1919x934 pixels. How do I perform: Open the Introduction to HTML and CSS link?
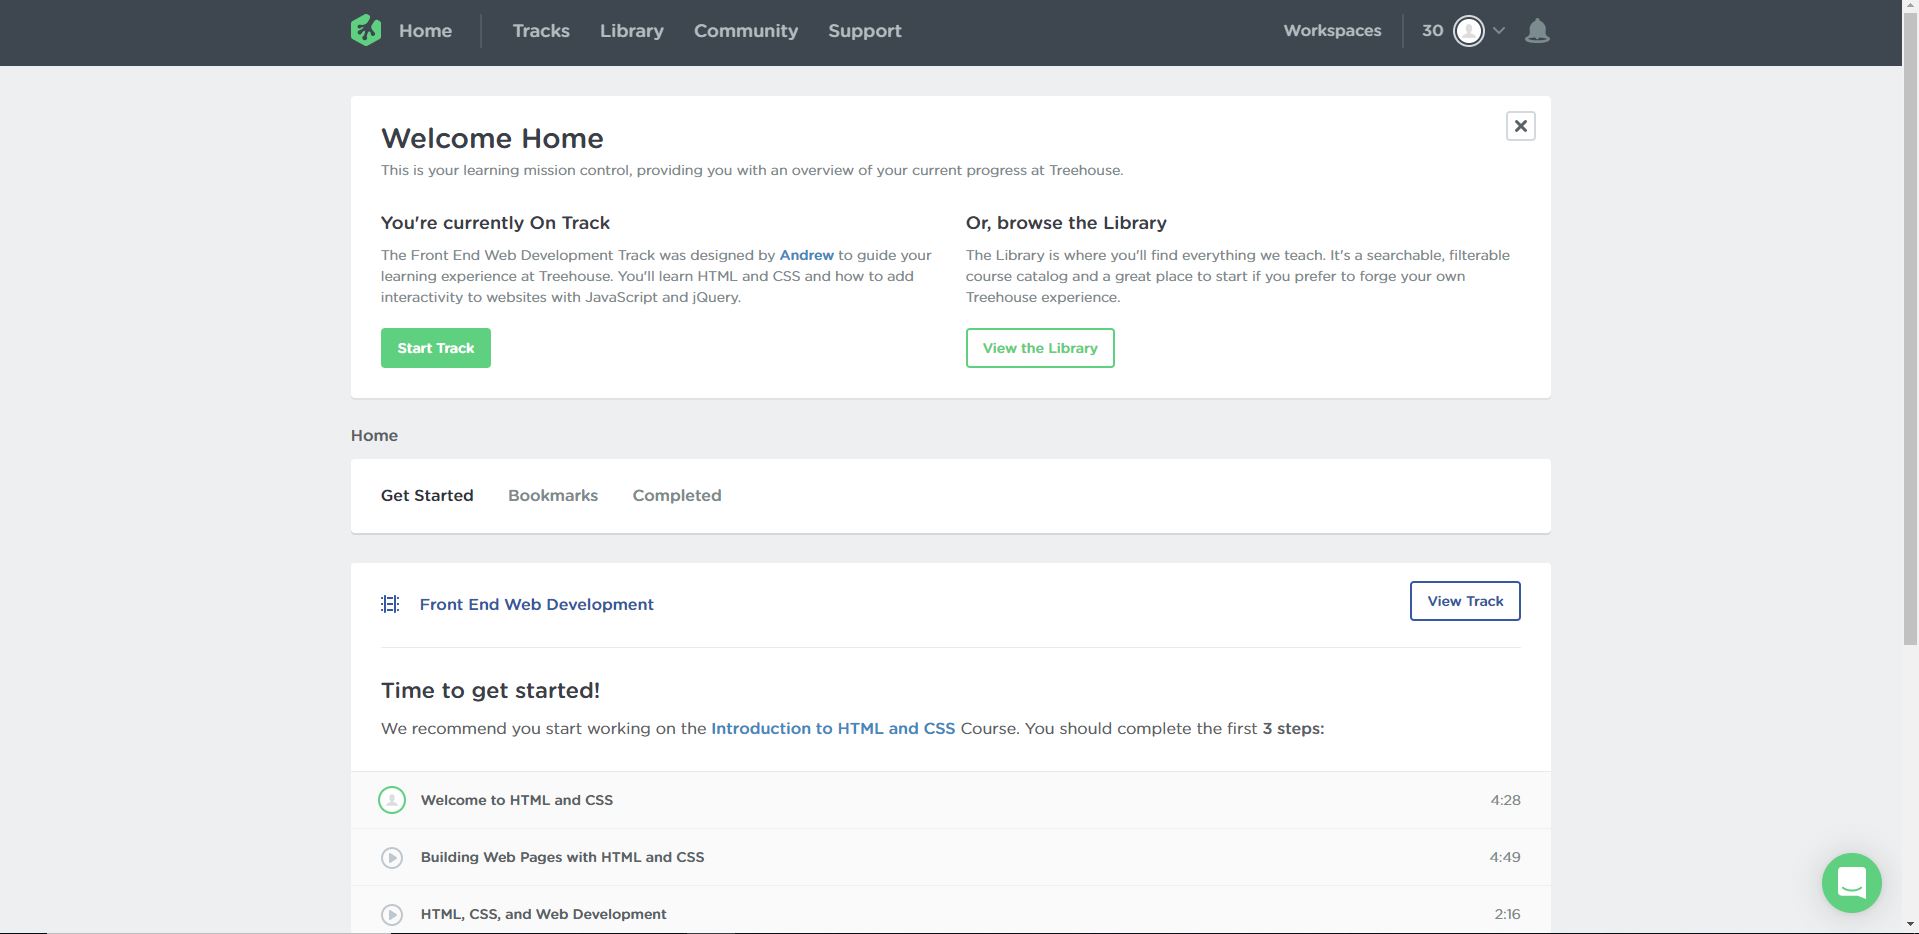(x=833, y=729)
